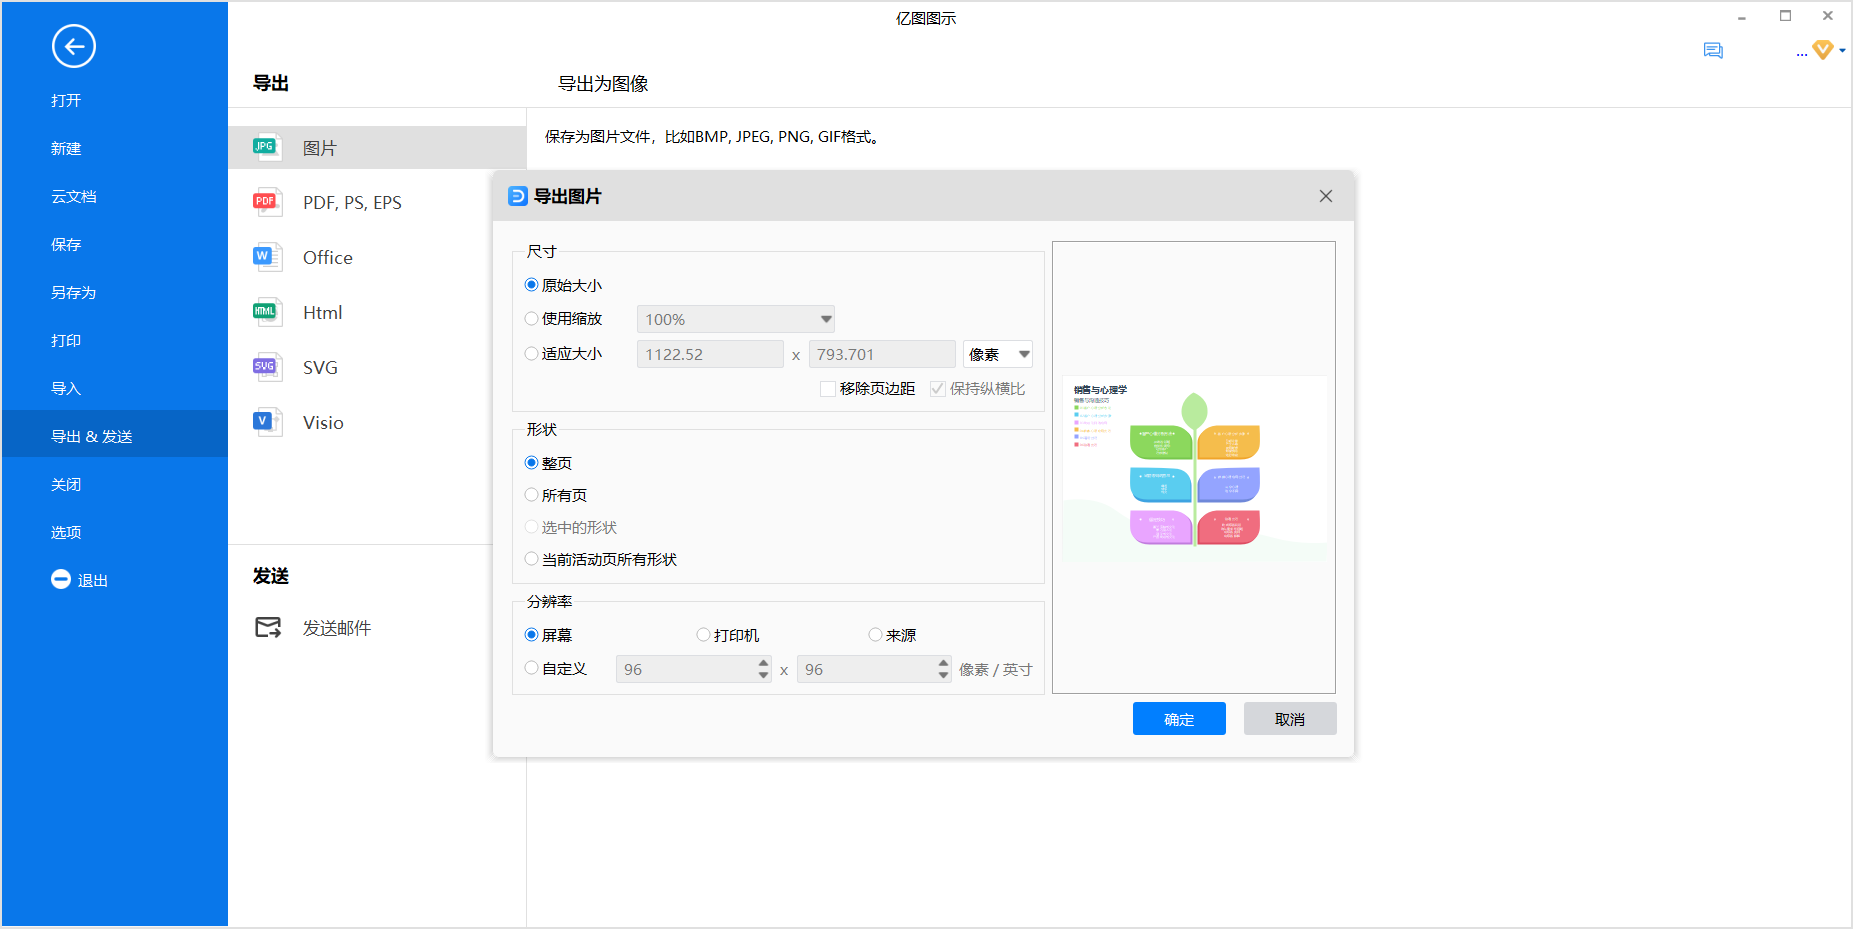Screen dimensions: 1853x929
Task: Choose the 所有页 radio button
Action: [x=531, y=495]
